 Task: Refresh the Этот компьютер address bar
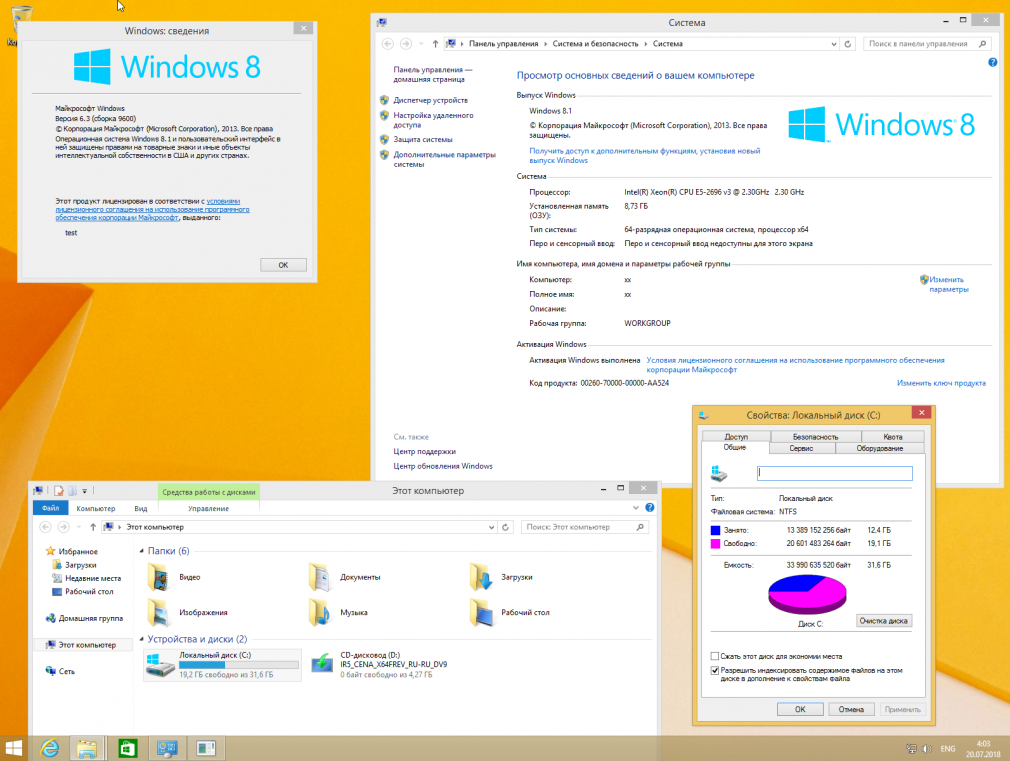tap(506, 527)
